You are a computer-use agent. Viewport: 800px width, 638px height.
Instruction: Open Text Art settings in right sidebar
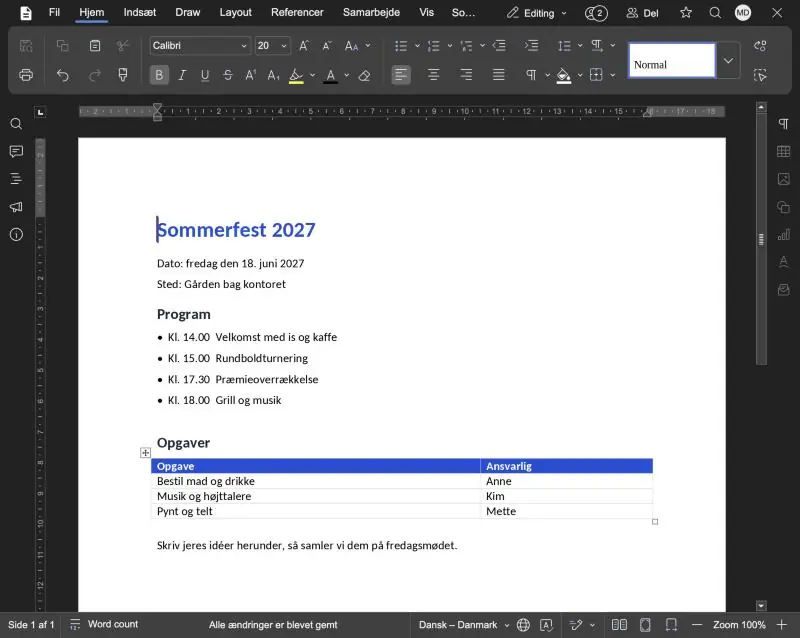[784, 262]
